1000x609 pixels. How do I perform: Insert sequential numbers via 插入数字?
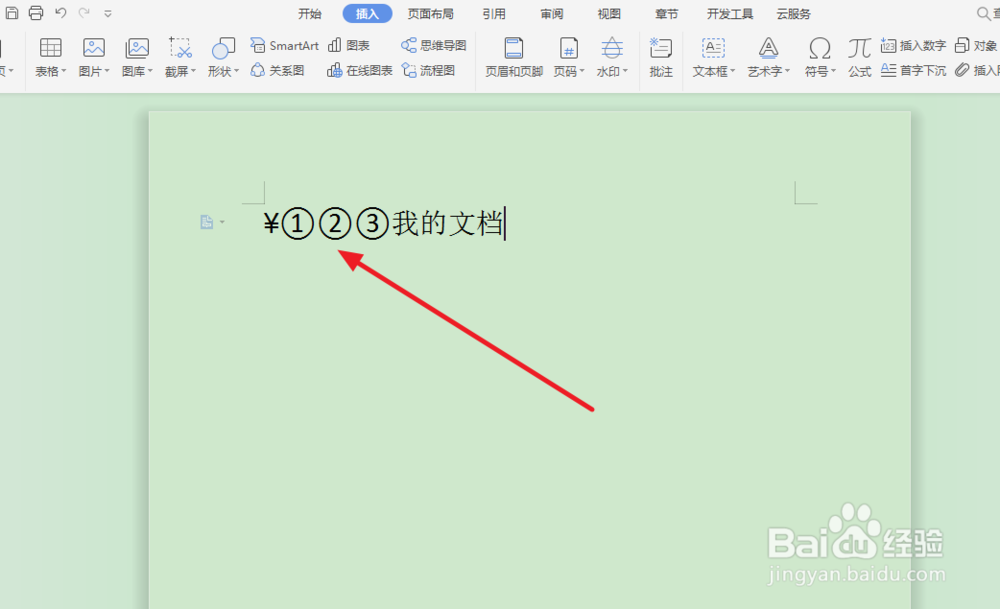[913, 44]
